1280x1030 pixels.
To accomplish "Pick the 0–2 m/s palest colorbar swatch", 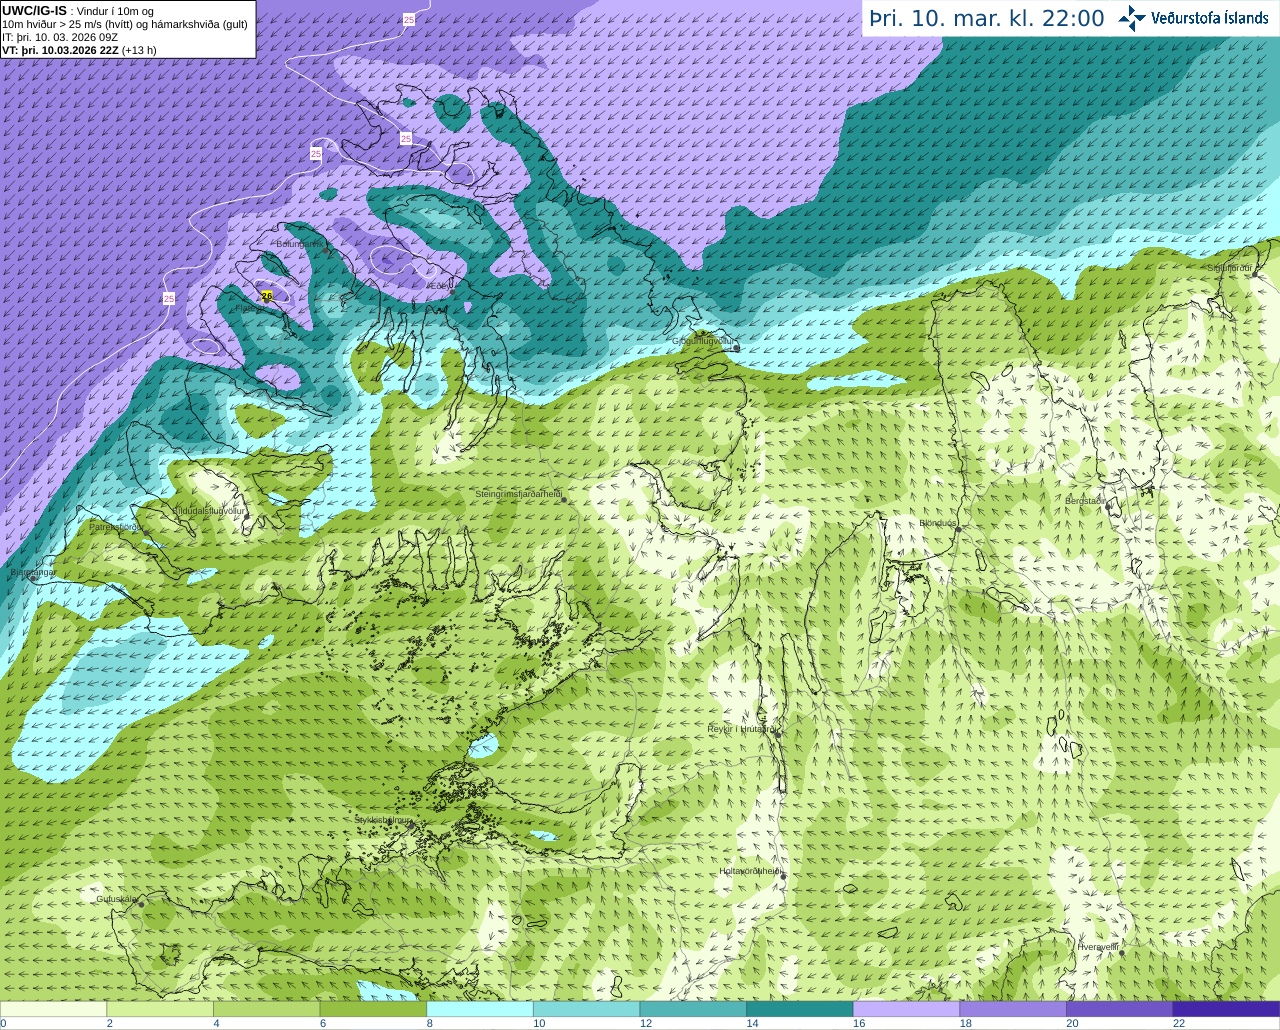I will tap(53, 1009).
